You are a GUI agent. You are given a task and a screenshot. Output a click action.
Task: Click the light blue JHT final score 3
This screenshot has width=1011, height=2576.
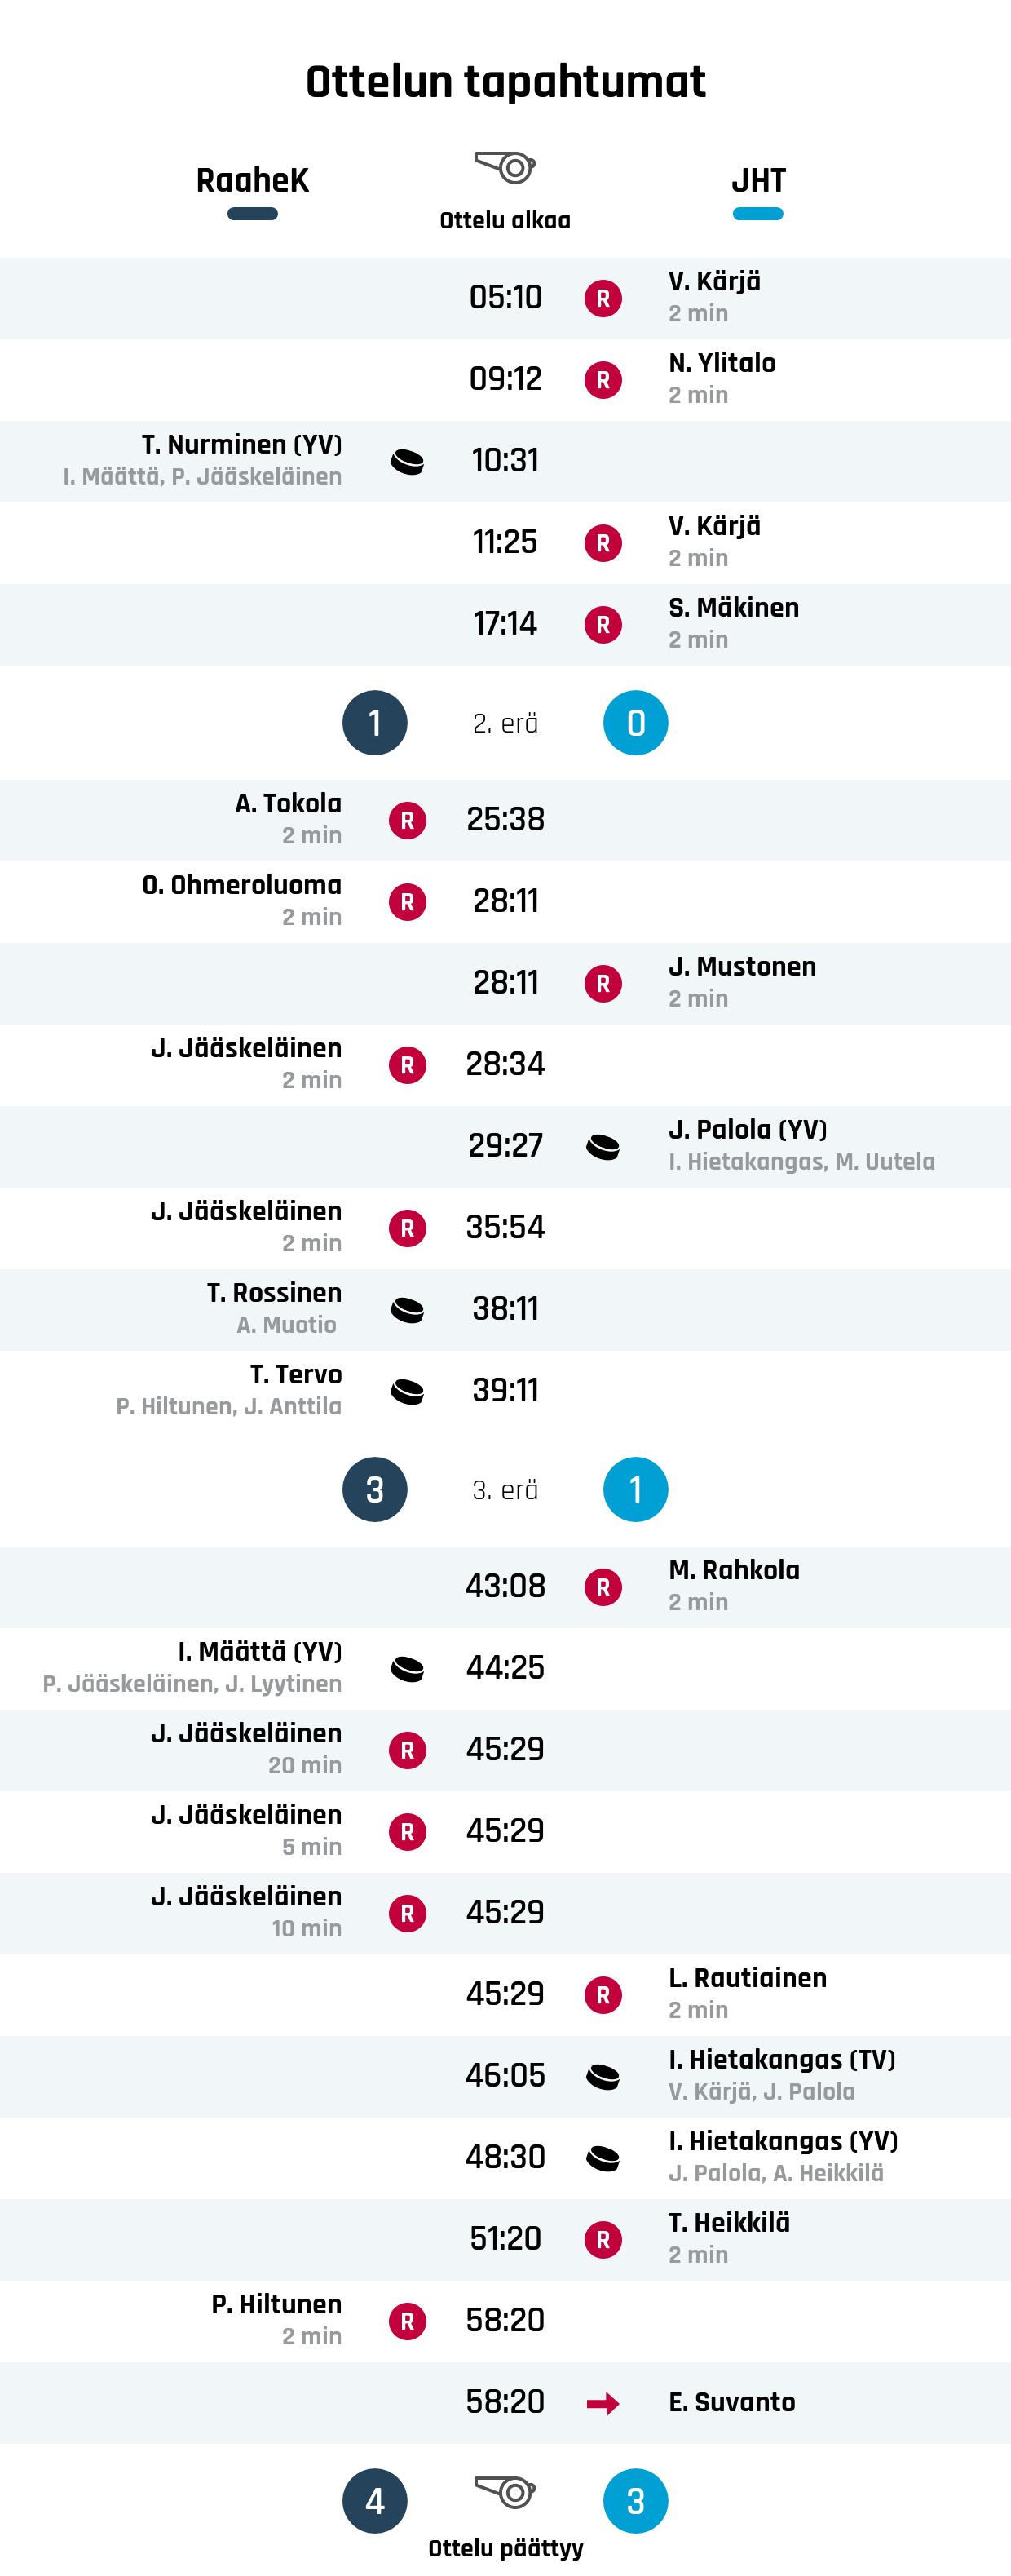tap(636, 2501)
